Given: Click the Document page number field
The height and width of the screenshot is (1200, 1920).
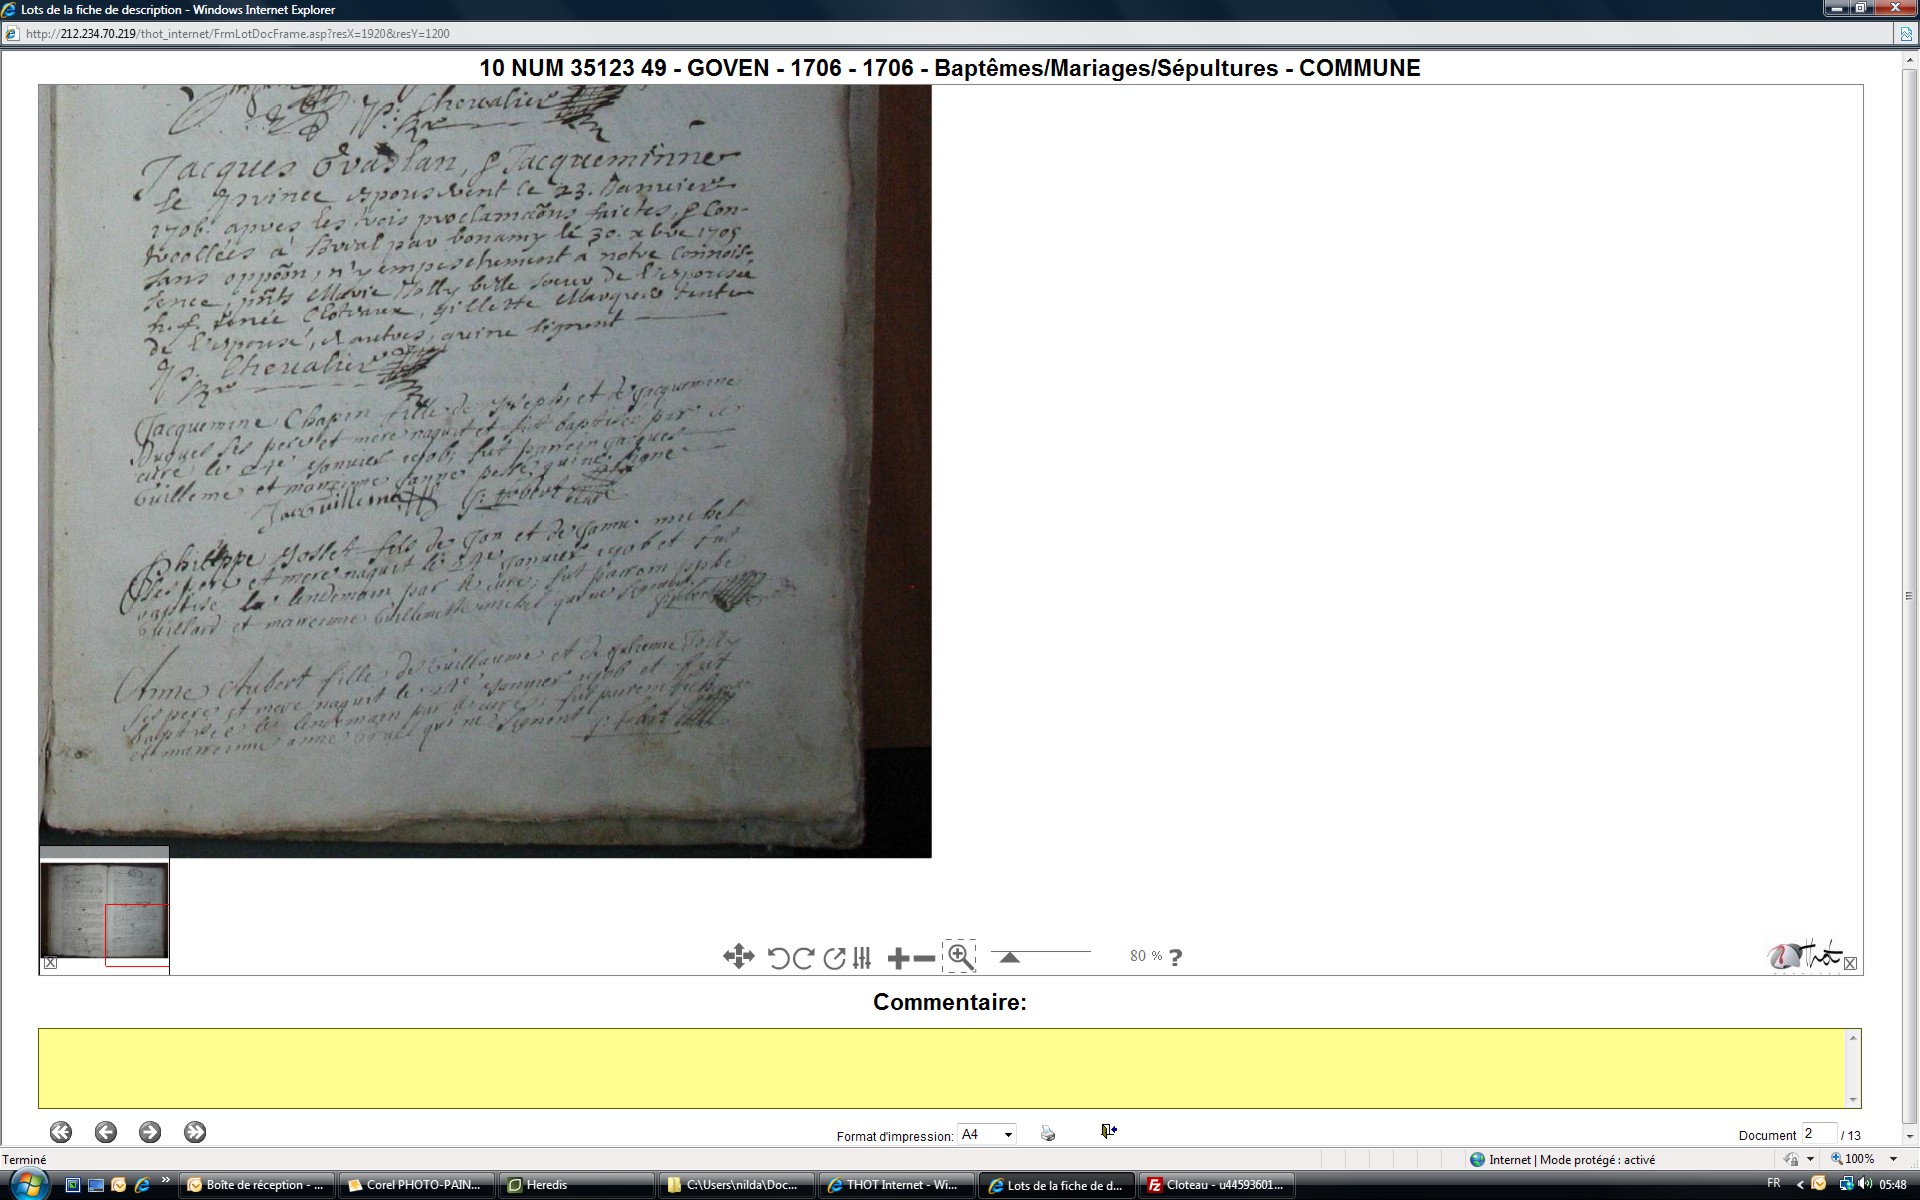Looking at the screenshot, I should [1818, 1133].
